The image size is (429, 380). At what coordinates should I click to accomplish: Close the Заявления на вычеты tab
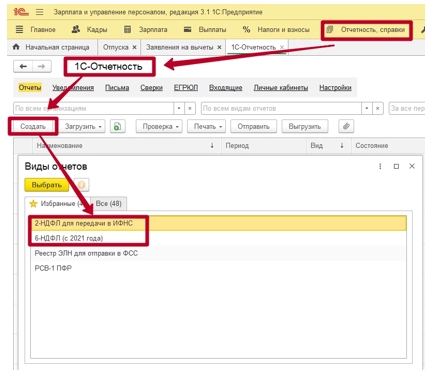tap(219, 47)
